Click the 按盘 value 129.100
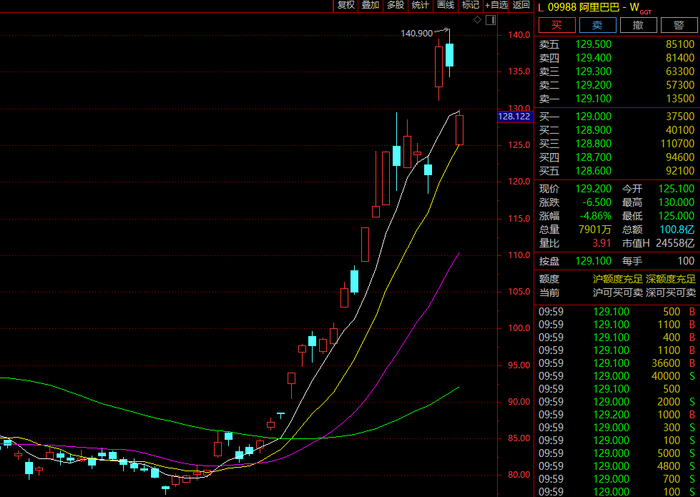 pos(593,261)
